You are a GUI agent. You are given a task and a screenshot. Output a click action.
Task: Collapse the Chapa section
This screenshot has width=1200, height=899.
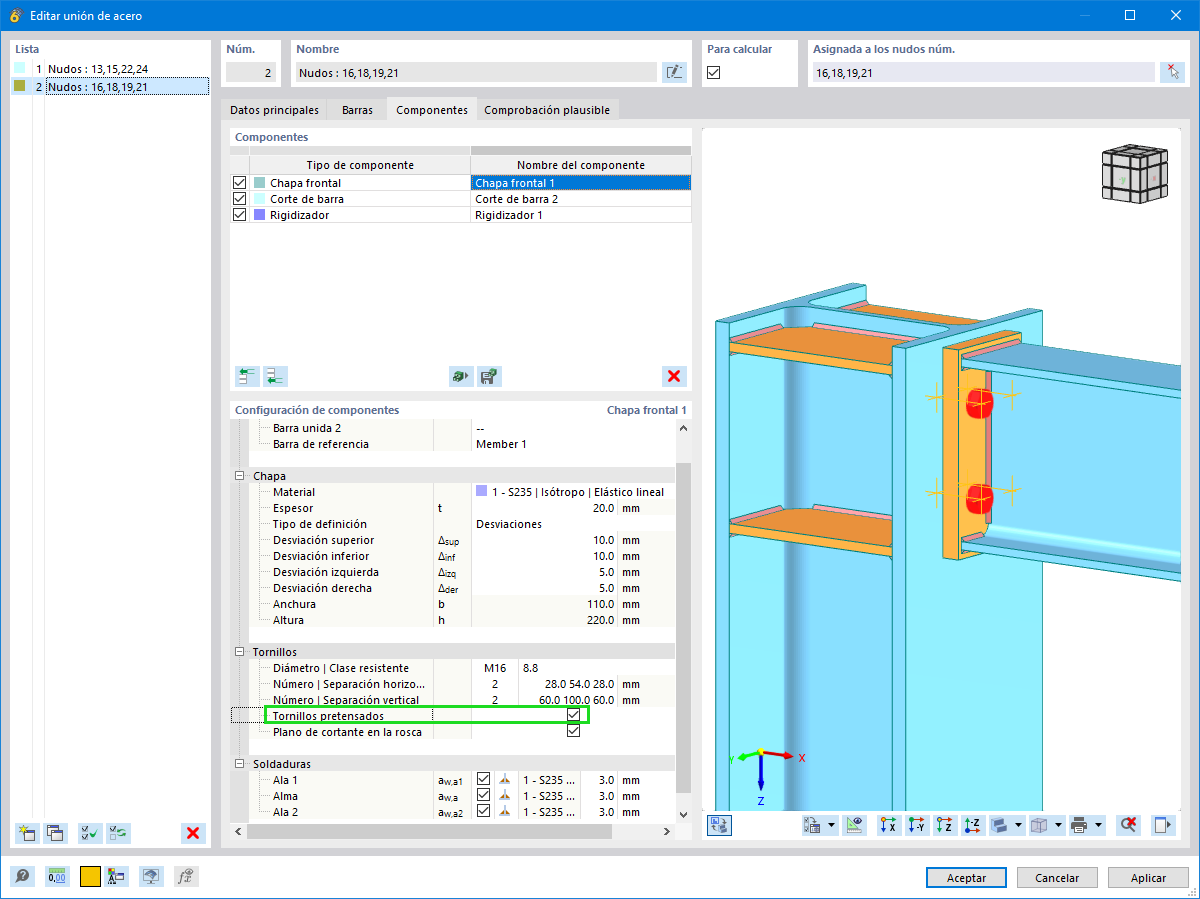[x=240, y=476]
